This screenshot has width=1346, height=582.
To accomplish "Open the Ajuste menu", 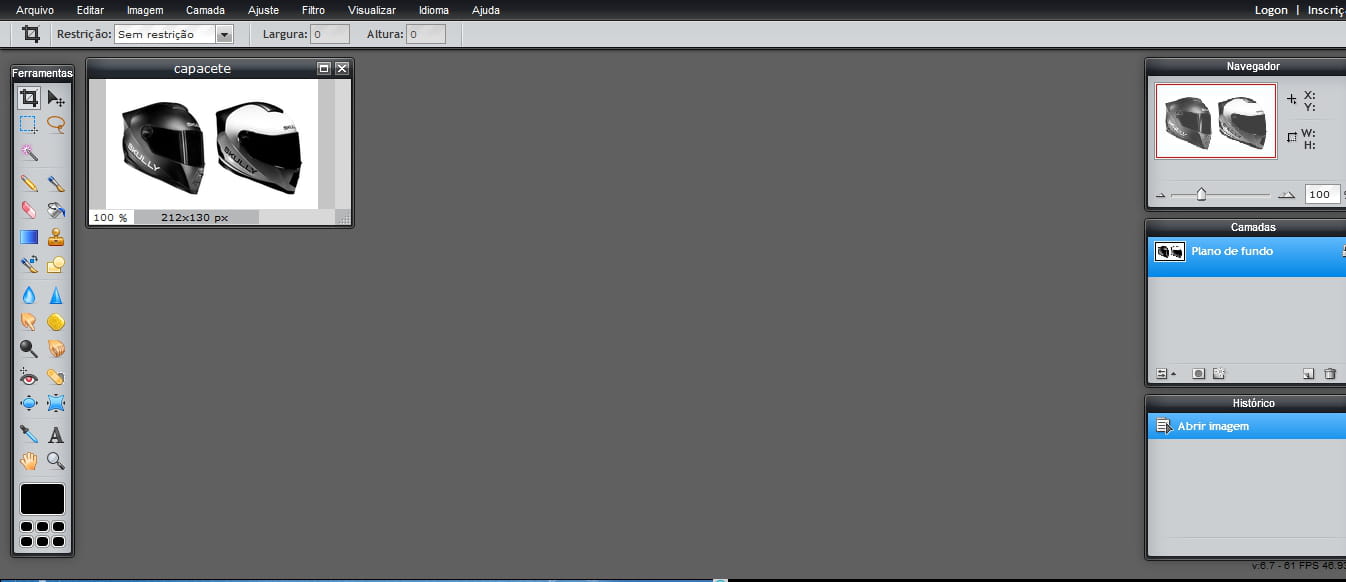I will [263, 10].
